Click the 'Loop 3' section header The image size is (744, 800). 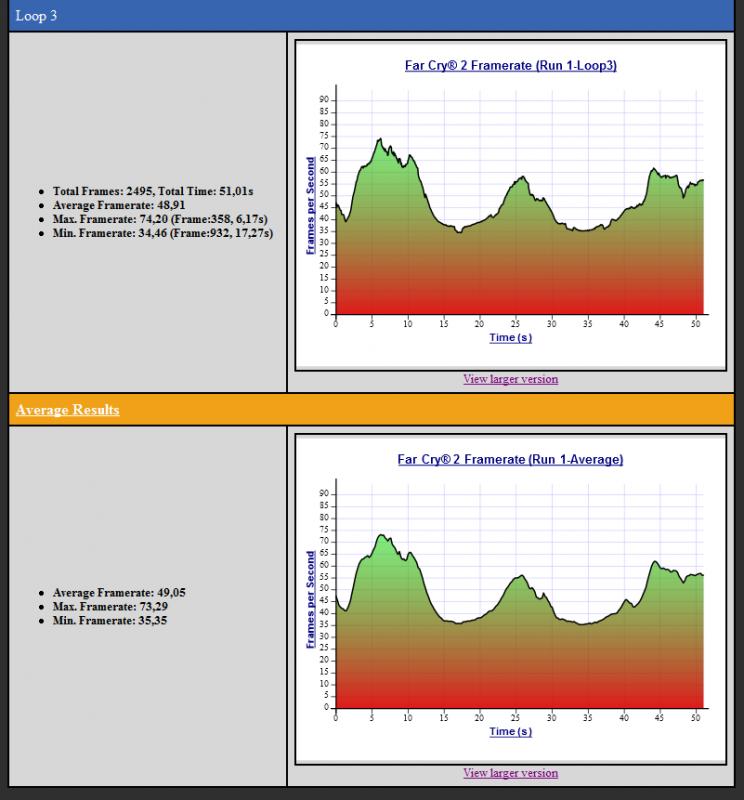[371, 16]
